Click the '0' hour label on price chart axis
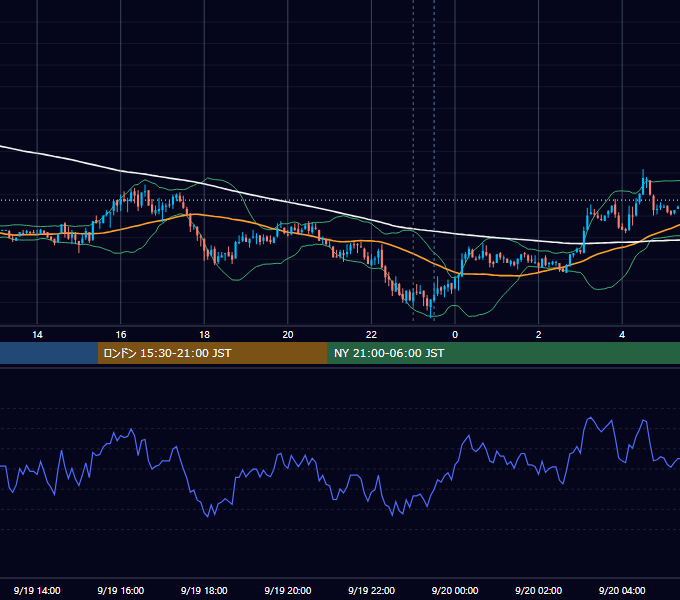 (x=455, y=335)
